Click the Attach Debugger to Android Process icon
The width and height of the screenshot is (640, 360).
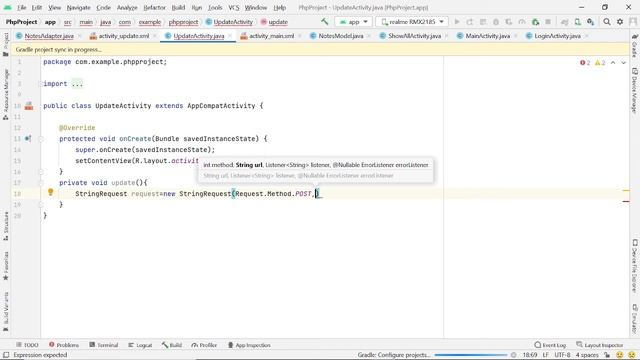pyautogui.click(x=535, y=22)
